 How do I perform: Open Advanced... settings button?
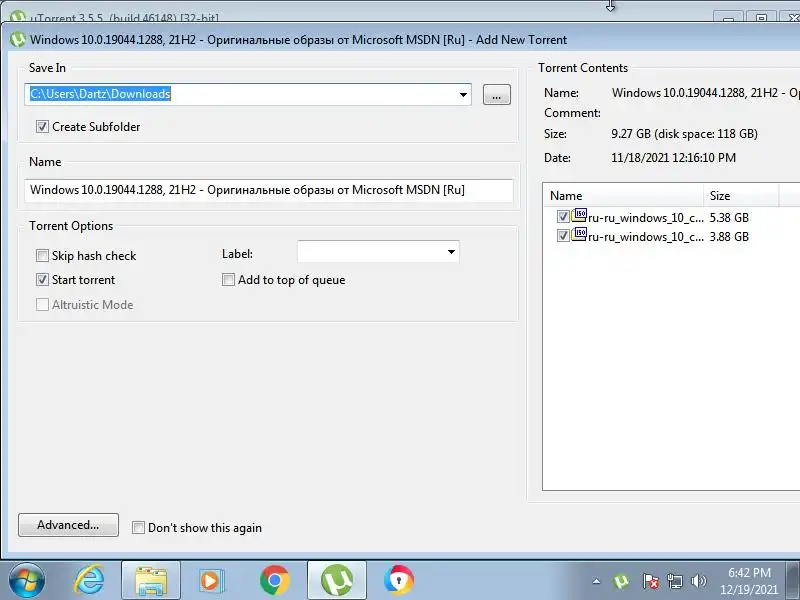pos(68,525)
